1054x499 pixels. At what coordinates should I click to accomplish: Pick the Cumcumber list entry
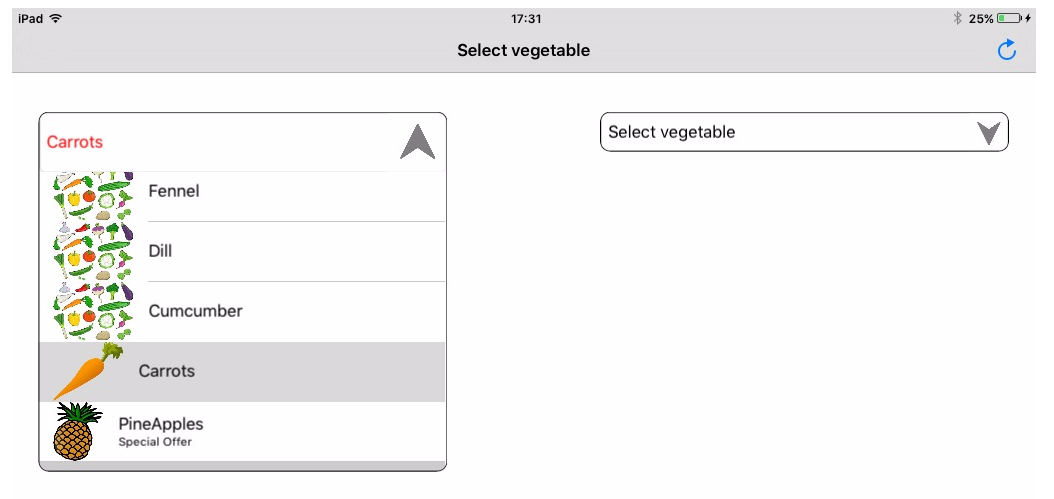pyautogui.click(x=195, y=311)
